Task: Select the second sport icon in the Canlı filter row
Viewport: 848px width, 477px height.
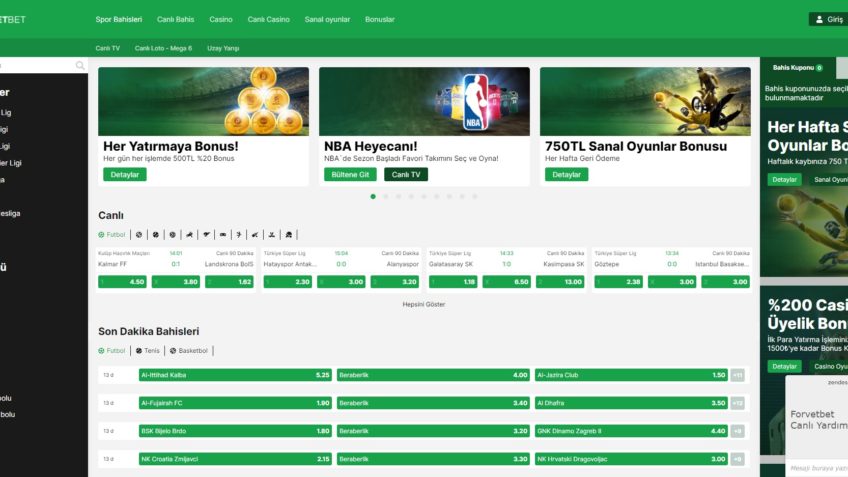Action: [x=139, y=235]
